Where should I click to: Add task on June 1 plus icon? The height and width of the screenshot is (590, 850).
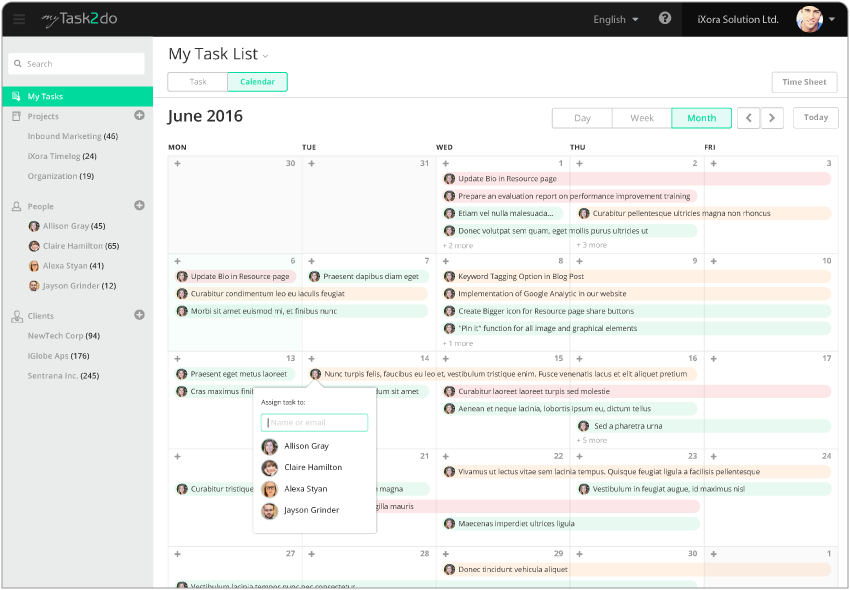[x=445, y=163]
